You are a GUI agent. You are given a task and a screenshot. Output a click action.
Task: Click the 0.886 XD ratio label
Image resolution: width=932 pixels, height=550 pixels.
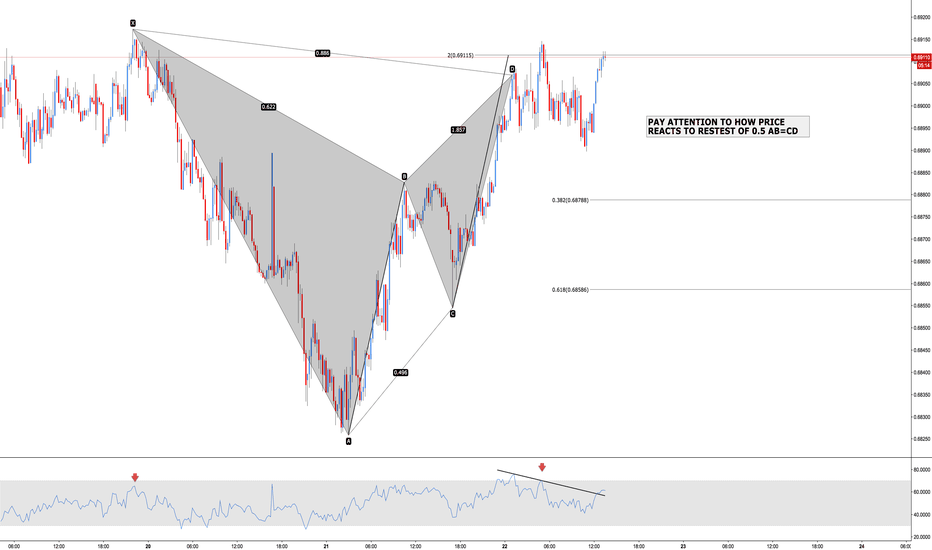coord(322,53)
